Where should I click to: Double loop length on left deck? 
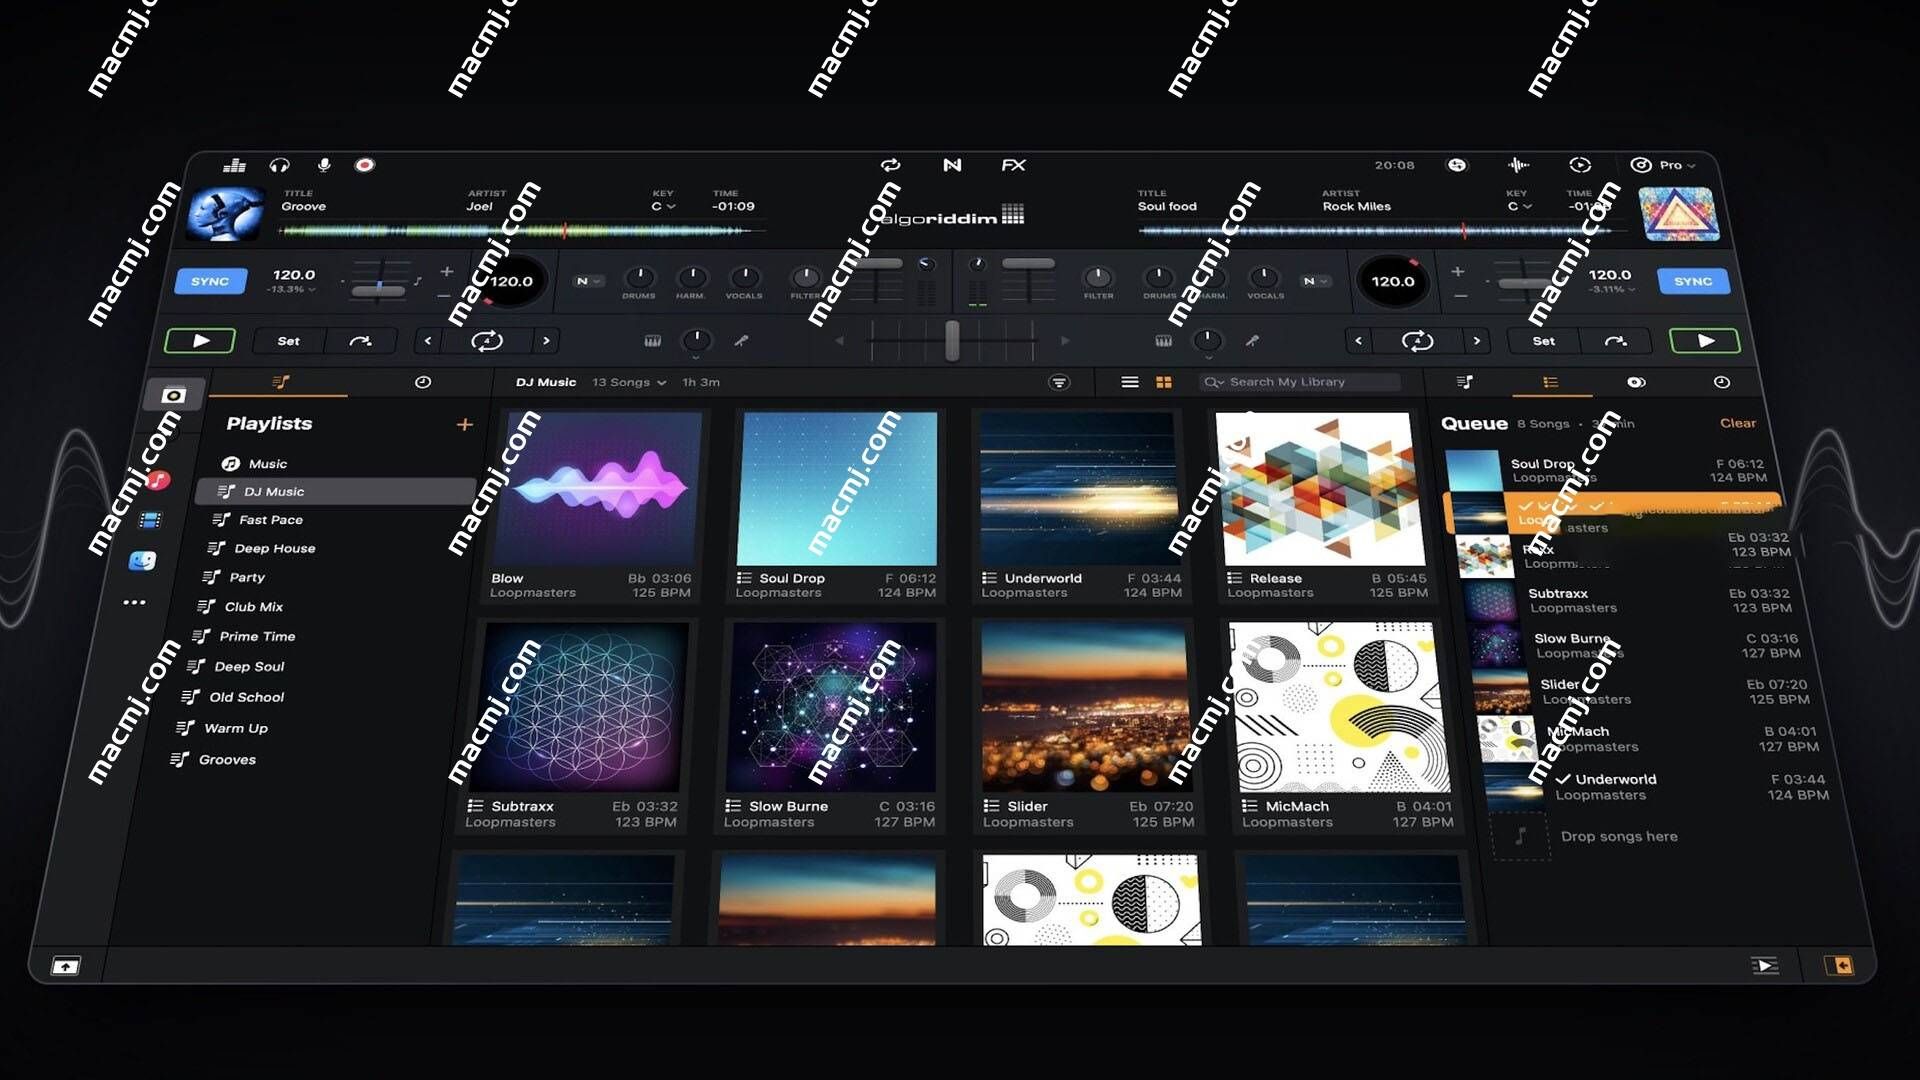pyautogui.click(x=546, y=341)
